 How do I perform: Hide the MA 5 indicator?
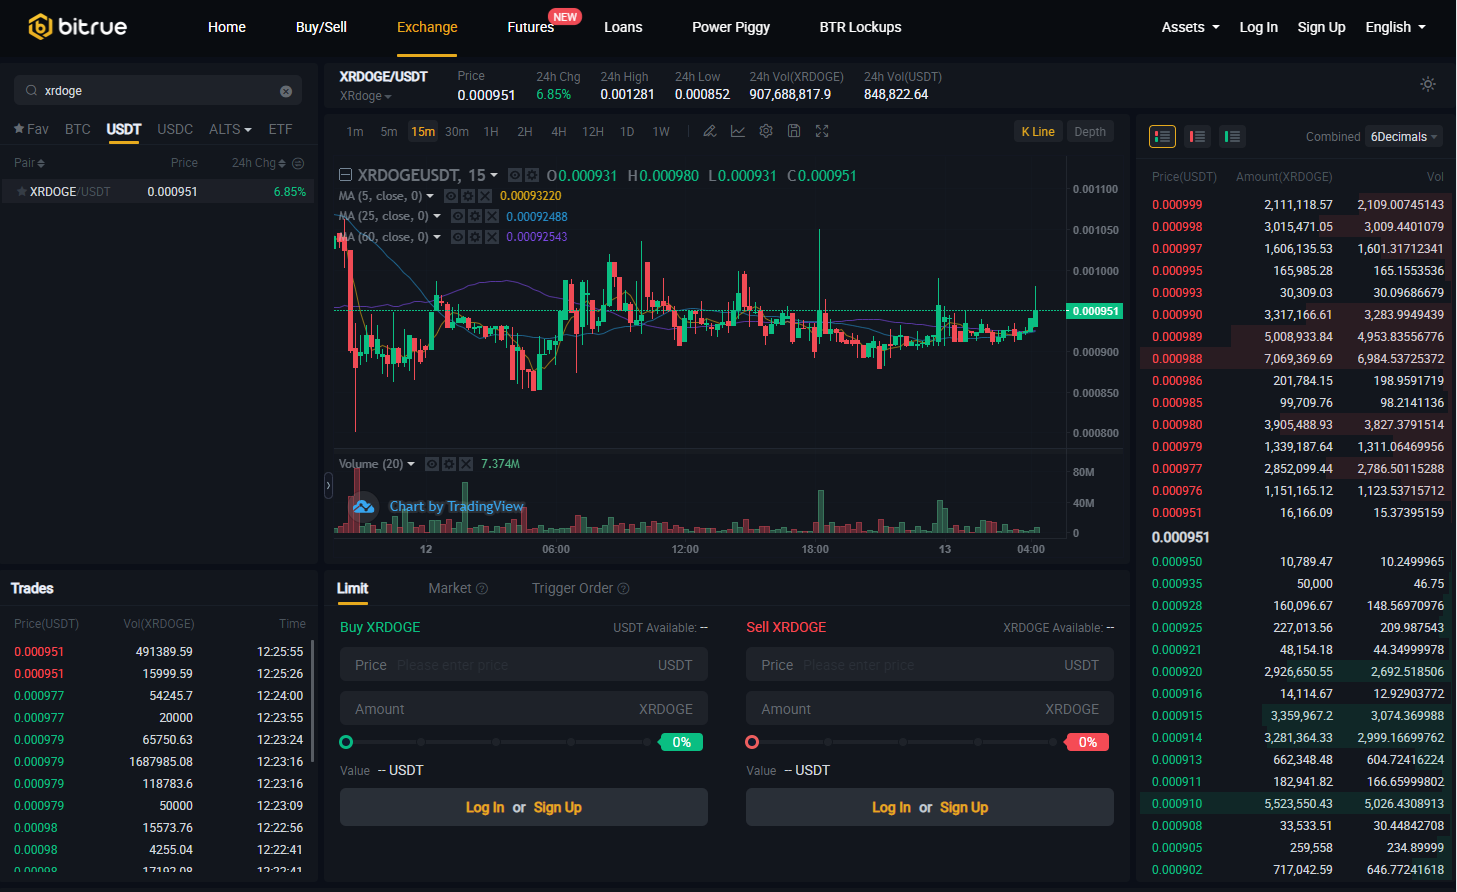click(x=451, y=196)
